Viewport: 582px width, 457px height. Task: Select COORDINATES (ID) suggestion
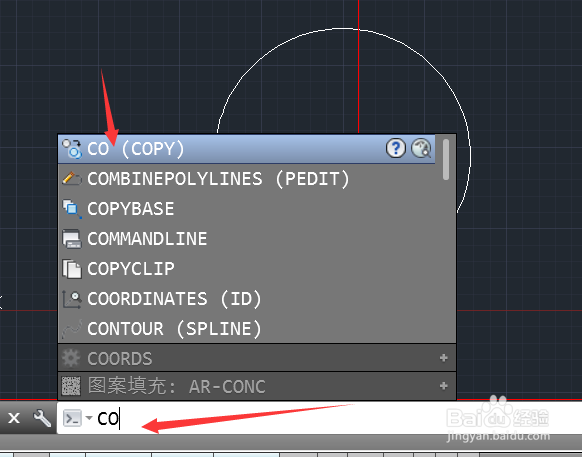(x=246, y=299)
